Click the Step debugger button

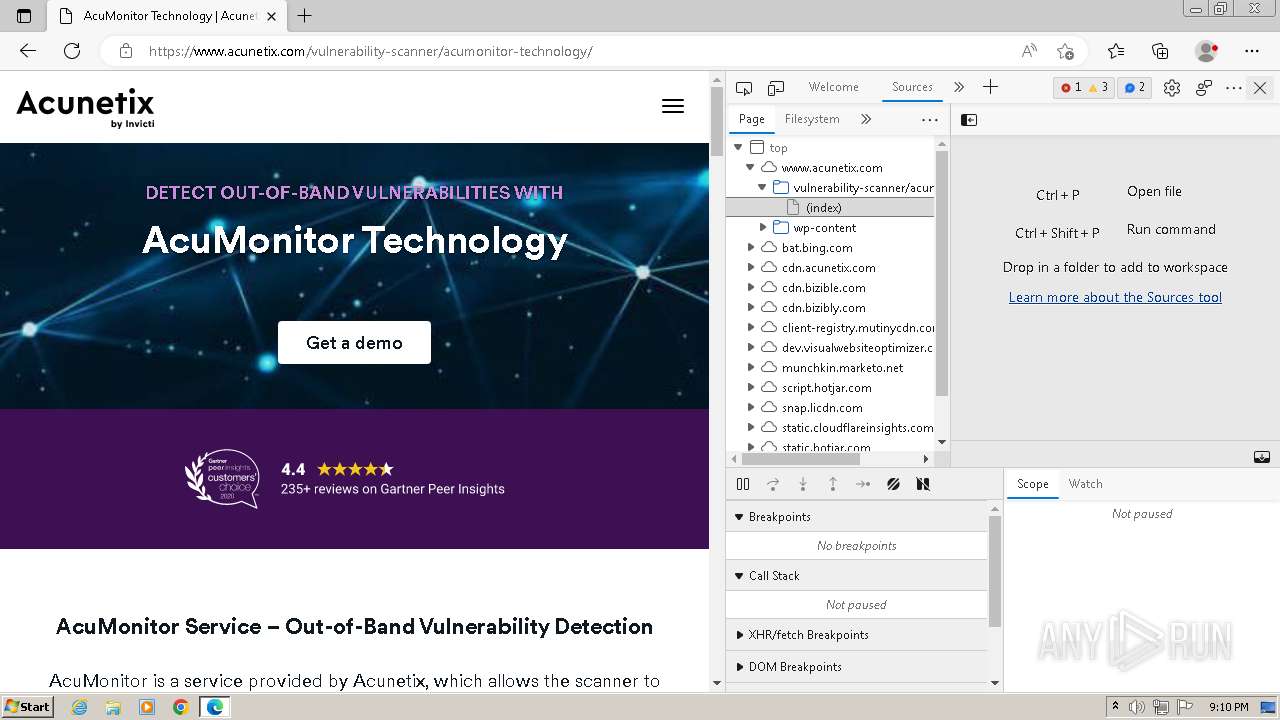click(863, 484)
